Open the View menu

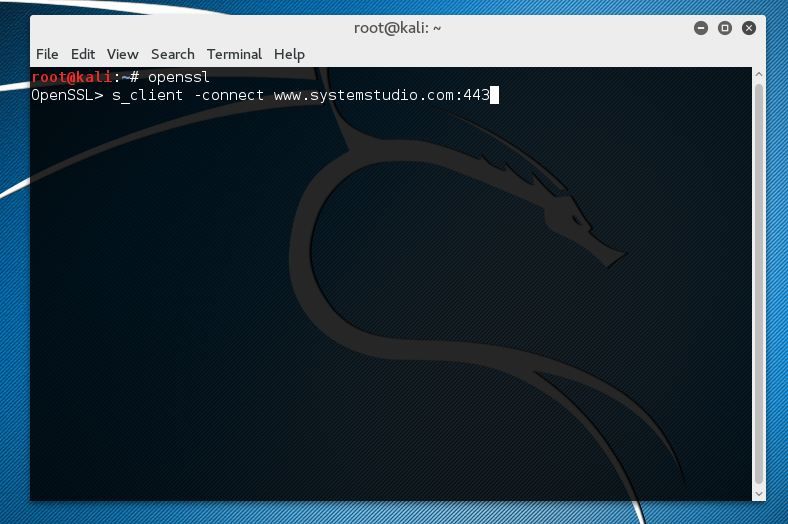pos(122,54)
